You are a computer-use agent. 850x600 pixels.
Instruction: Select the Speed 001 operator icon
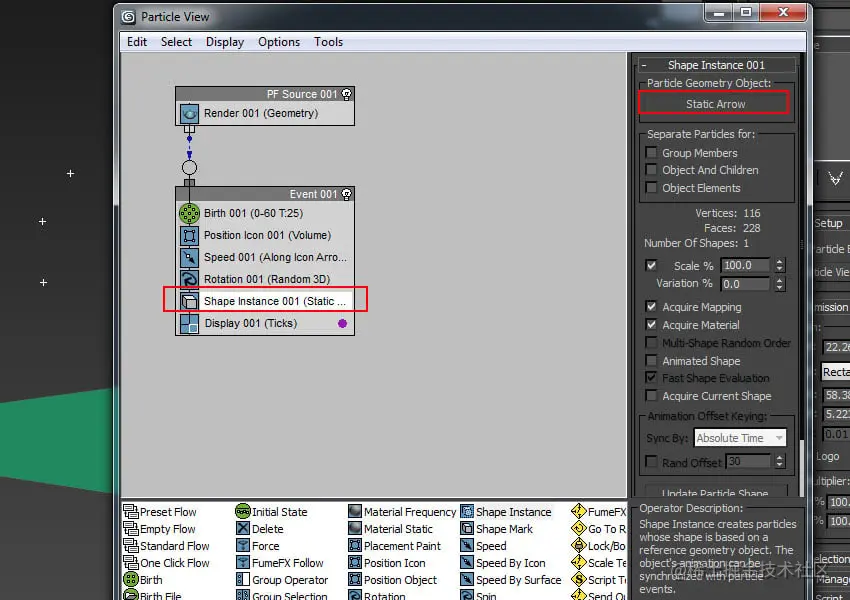coord(189,257)
